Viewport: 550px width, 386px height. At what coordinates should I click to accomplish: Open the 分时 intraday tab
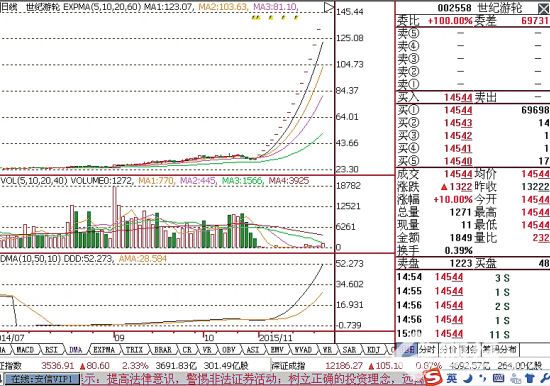427,349
